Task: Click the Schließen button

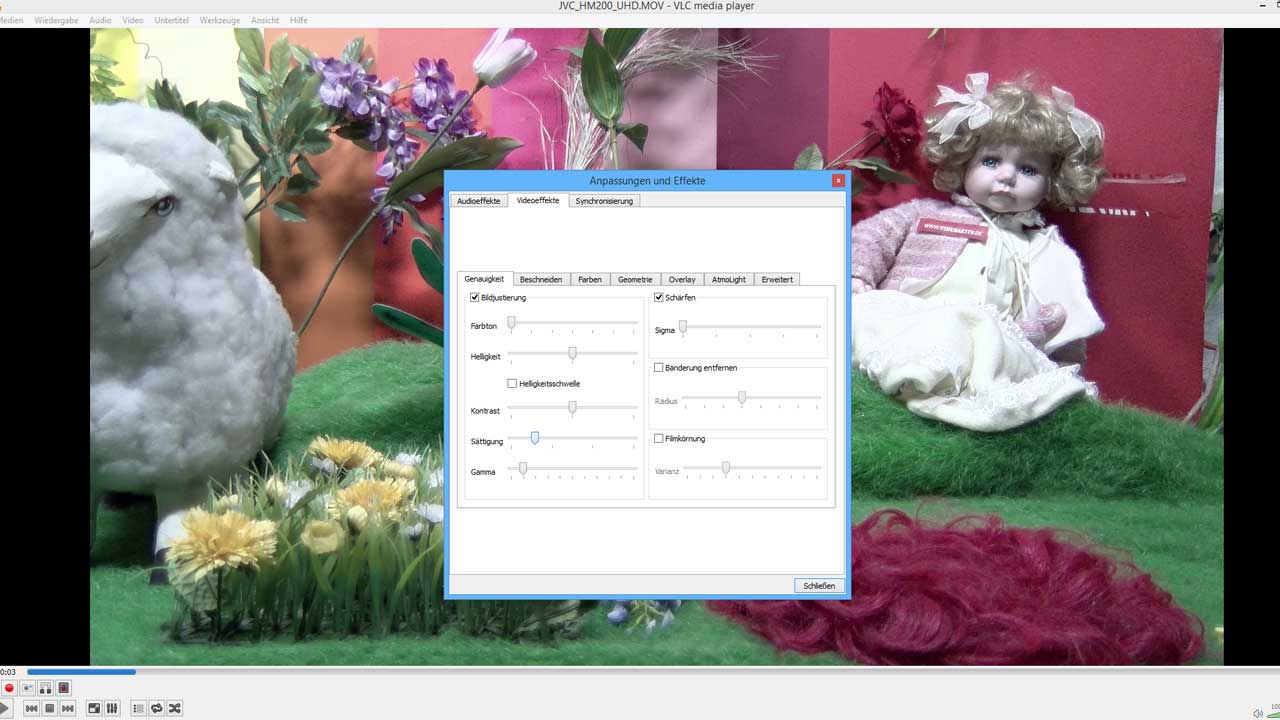Action: [819, 586]
